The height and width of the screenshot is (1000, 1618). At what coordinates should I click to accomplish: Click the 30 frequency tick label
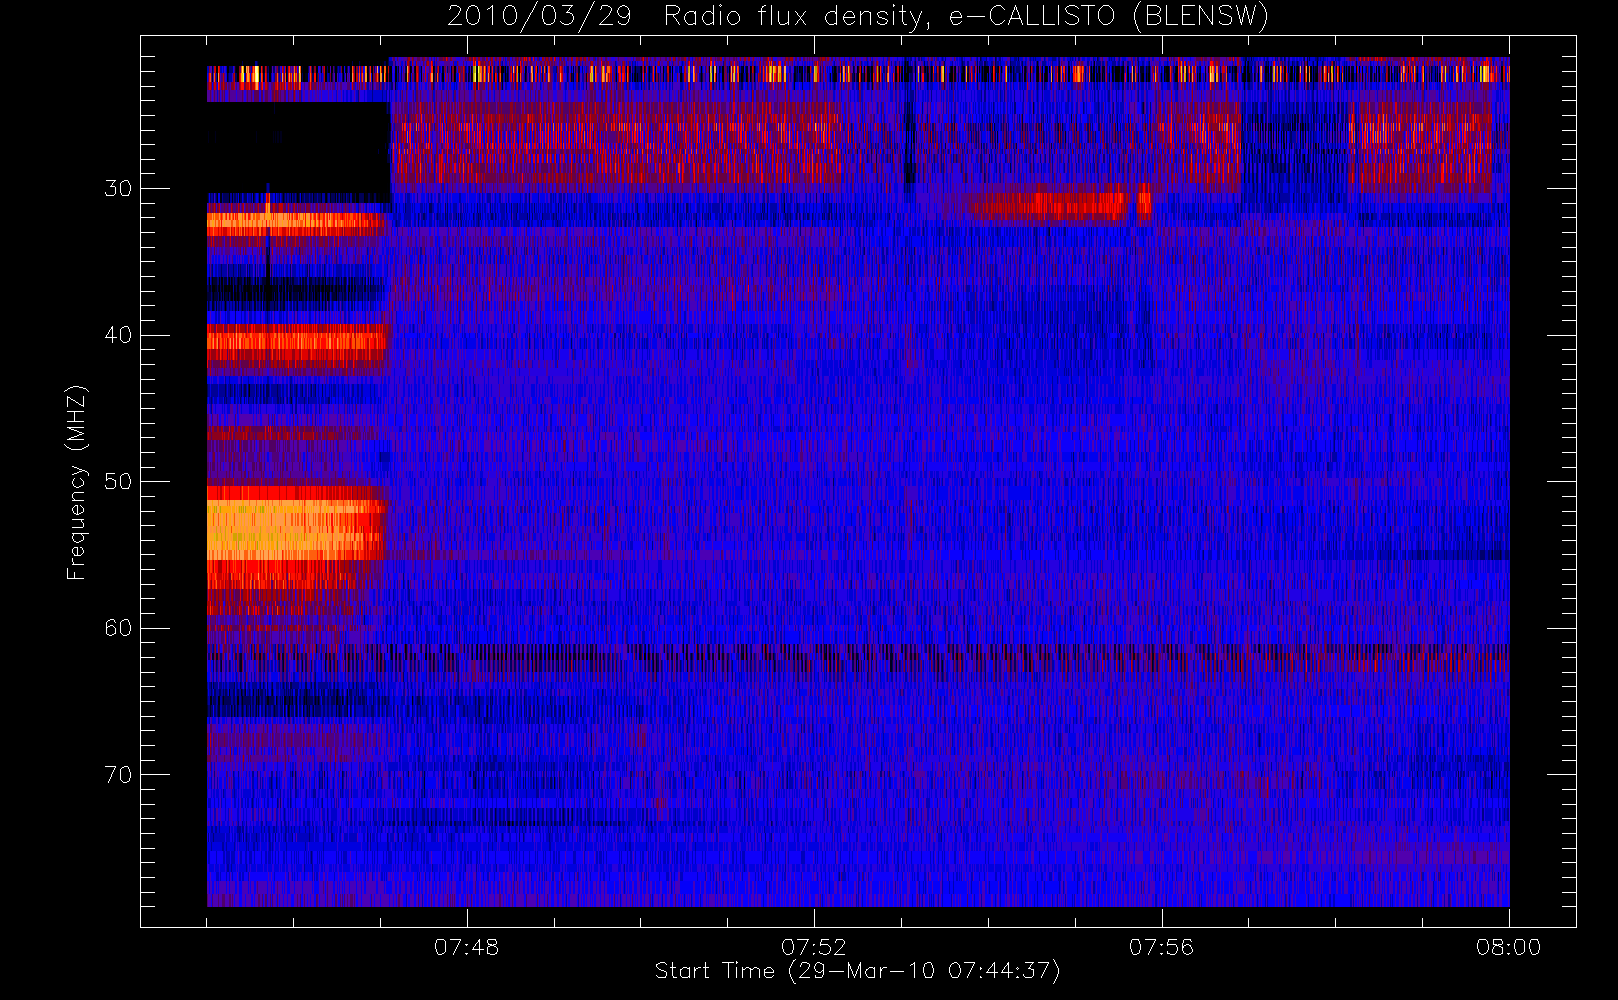[x=118, y=189]
